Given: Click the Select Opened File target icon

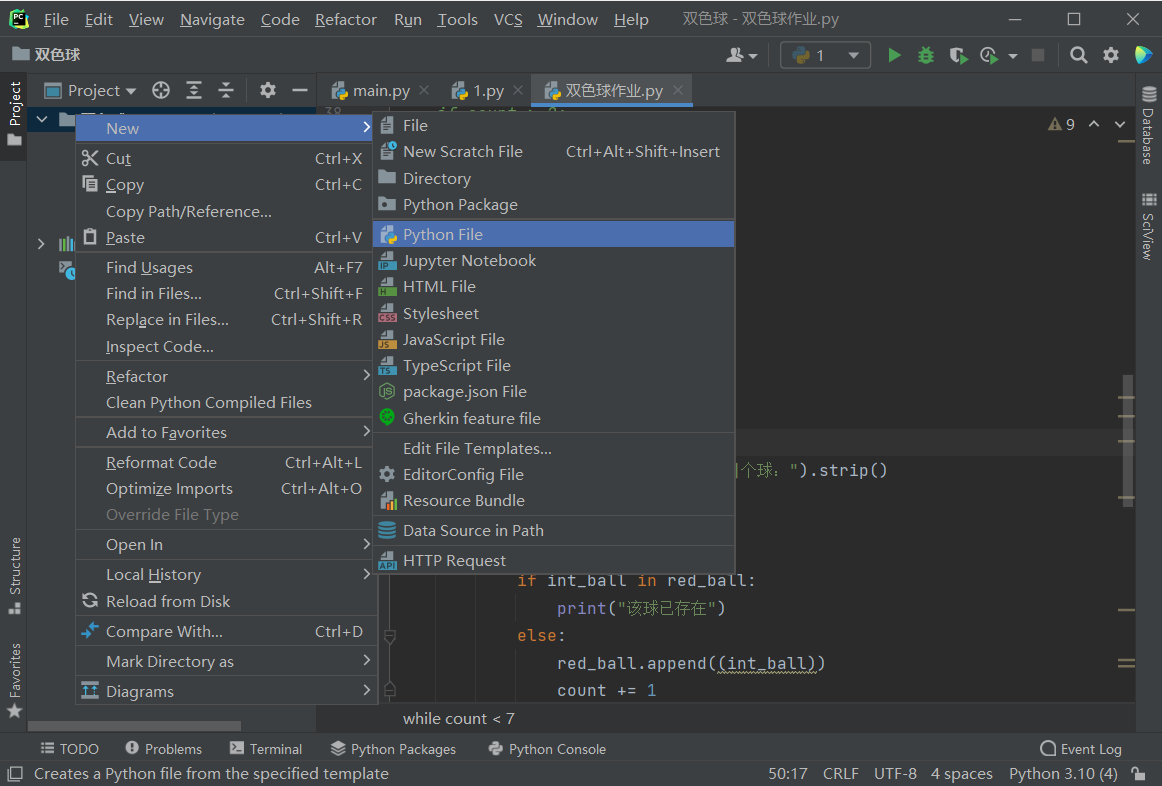Looking at the screenshot, I should [x=161, y=91].
